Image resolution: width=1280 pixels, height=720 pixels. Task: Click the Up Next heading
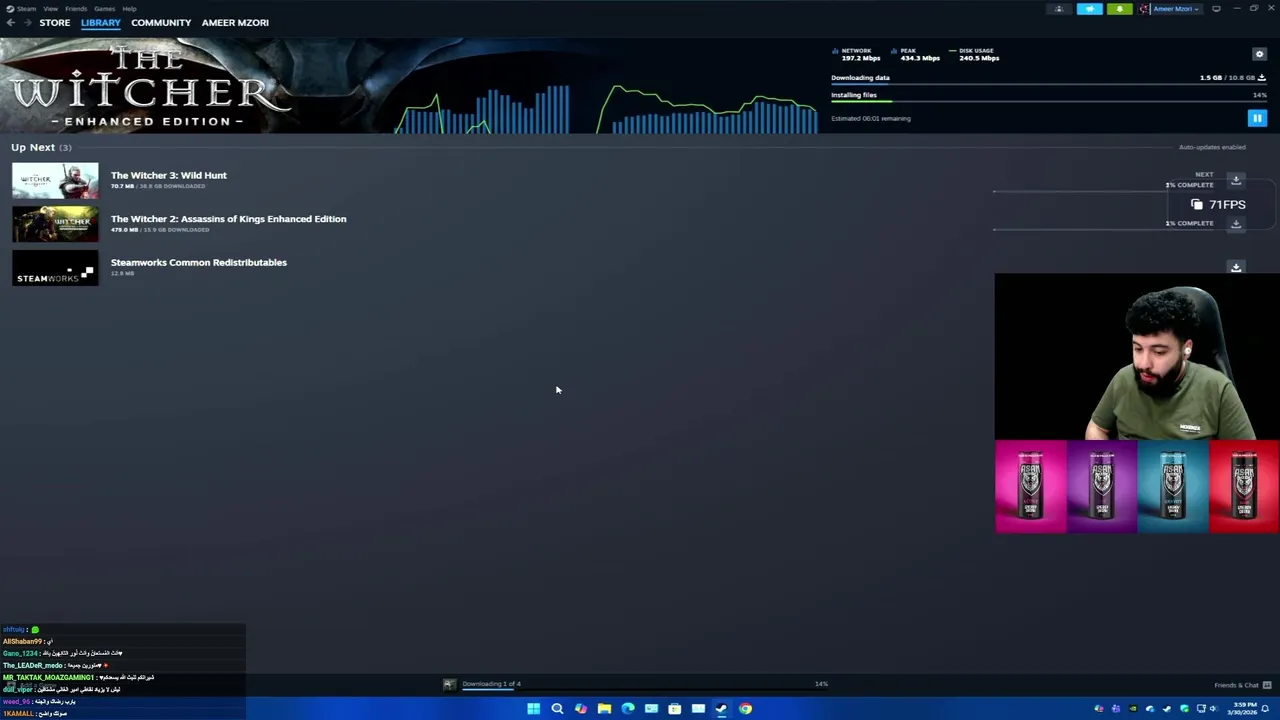pos(33,147)
